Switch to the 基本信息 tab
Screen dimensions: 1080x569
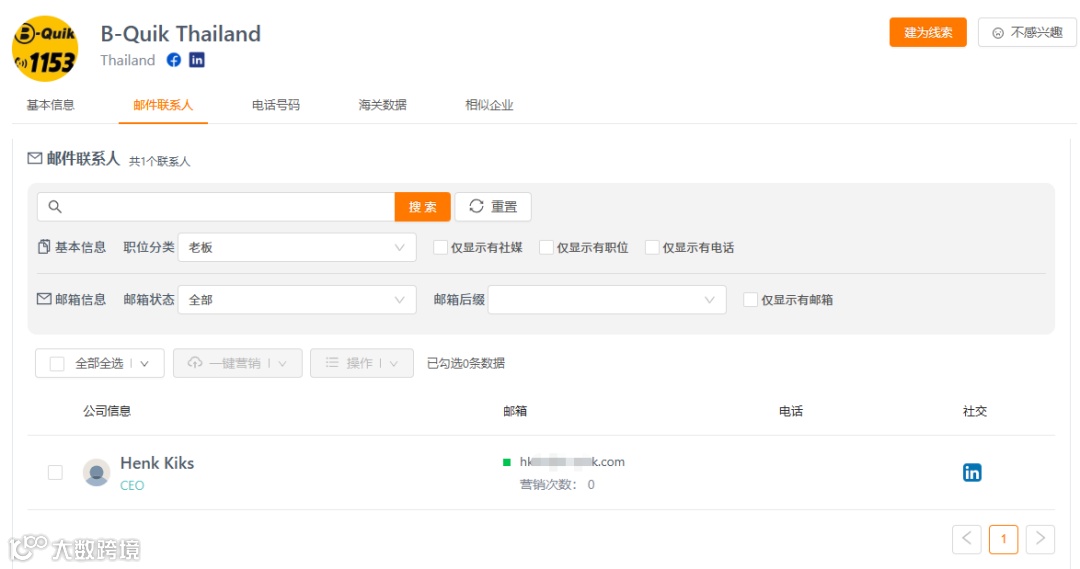pyautogui.click(x=50, y=105)
